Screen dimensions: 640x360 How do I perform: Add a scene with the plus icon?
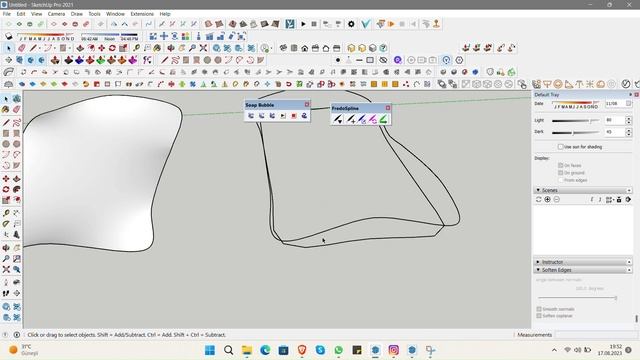tap(547, 200)
